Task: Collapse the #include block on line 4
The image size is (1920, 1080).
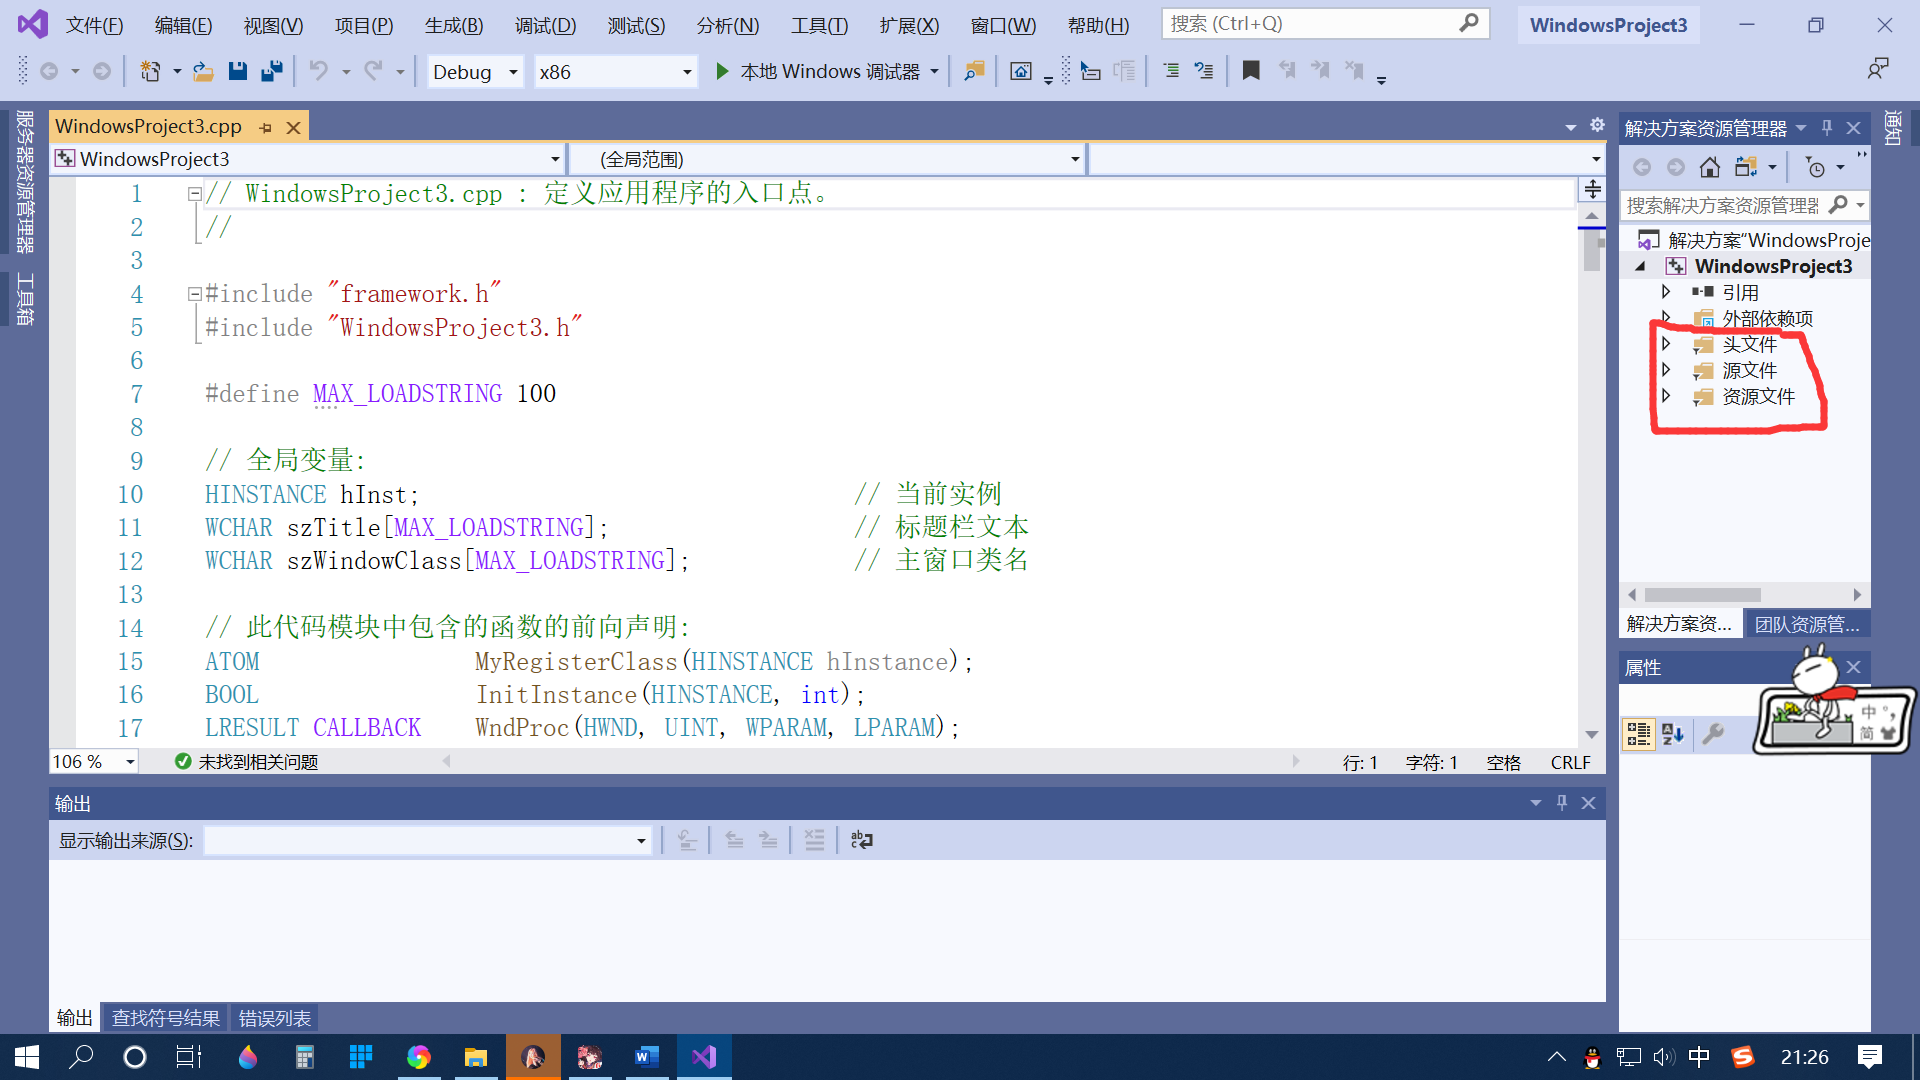Action: [195, 294]
